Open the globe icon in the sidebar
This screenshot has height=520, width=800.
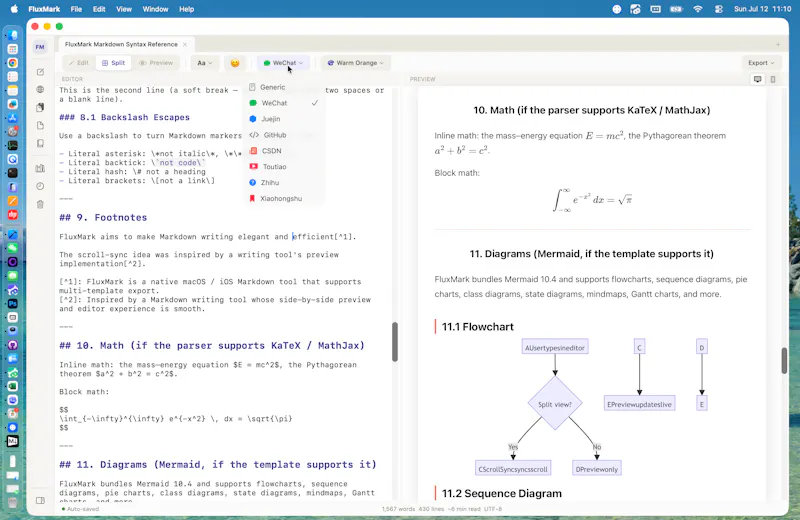click(x=40, y=89)
